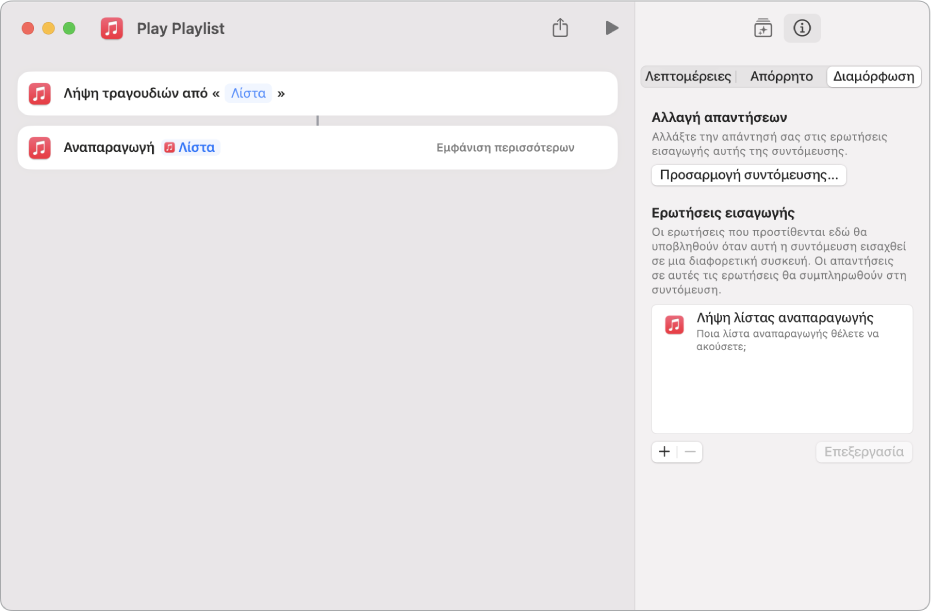The height and width of the screenshot is (612, 931).
Task: Click Προσαρμογή συντόμευσης button
Action: coord(749,175)
